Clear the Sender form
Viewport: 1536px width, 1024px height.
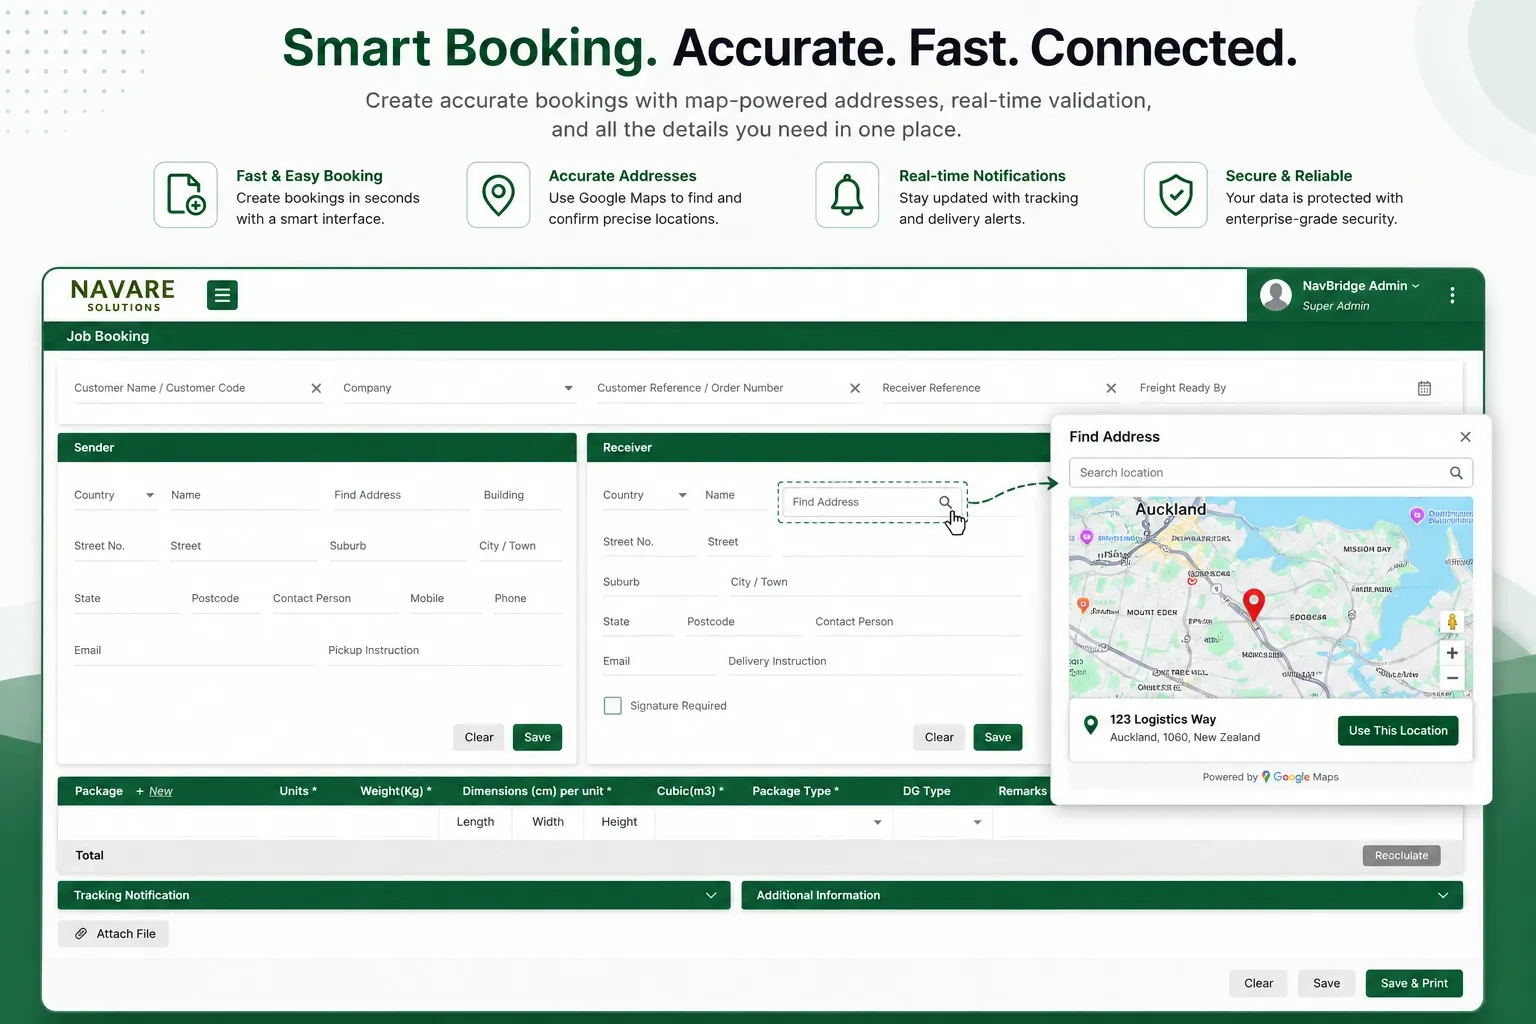pyautogui.click(x=479, y=737)
